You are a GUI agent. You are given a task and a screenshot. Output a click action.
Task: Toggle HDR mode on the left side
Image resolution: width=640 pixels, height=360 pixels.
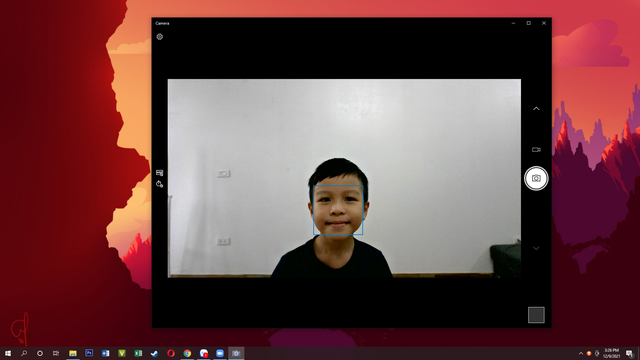[x=160, y=173]
